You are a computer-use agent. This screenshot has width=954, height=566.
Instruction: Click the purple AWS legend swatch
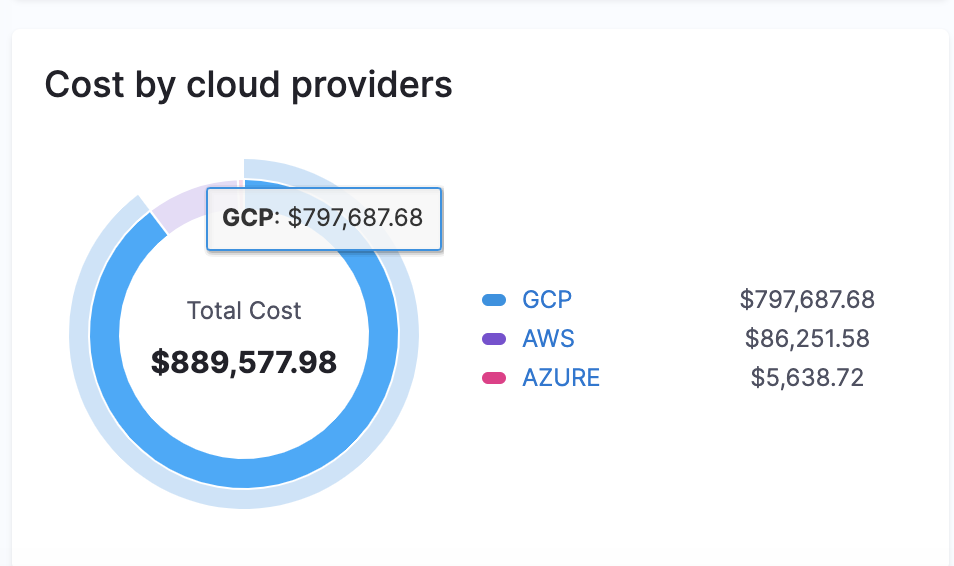(x=494, y=339)
